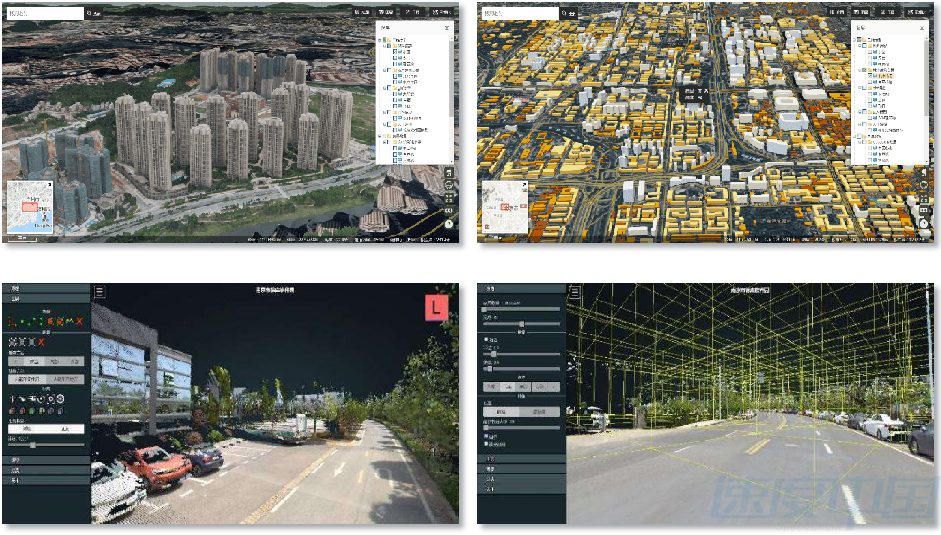Click the red L badge in parking lot view
Viewport: 941px width, 535px height.
click(x=436, y=308)
